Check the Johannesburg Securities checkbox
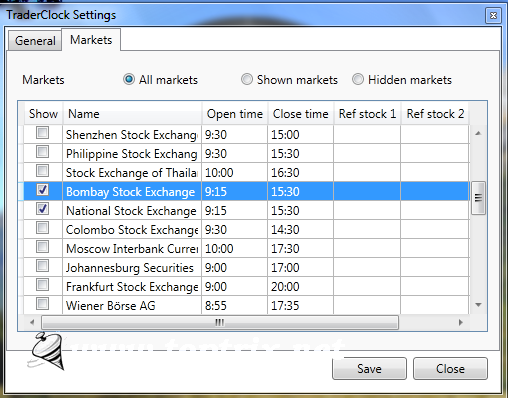The height and width of the screenshot is (398, 508). (42, 266)
